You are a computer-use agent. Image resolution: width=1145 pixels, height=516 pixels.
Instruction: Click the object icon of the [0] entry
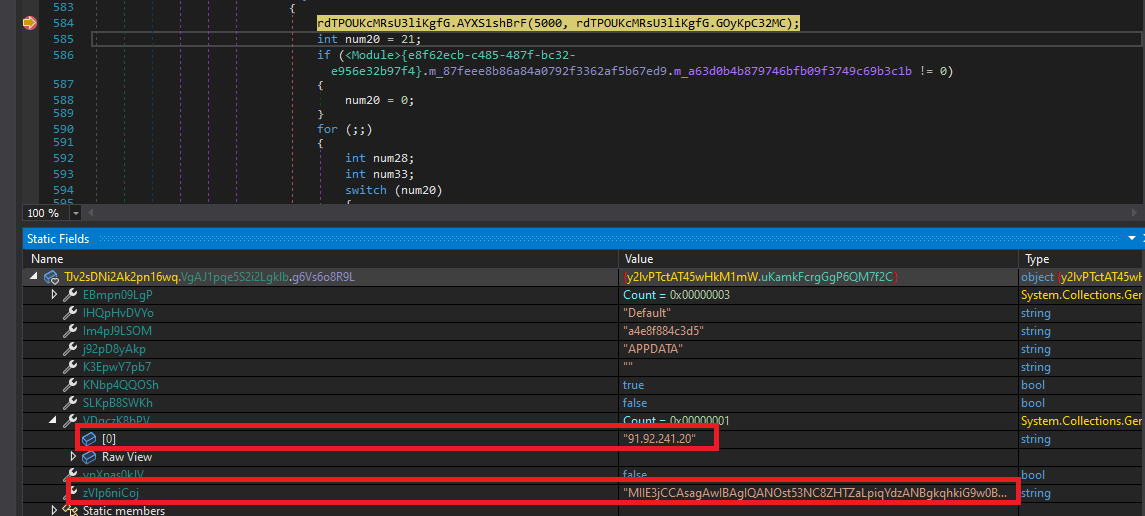click(88, 439)
